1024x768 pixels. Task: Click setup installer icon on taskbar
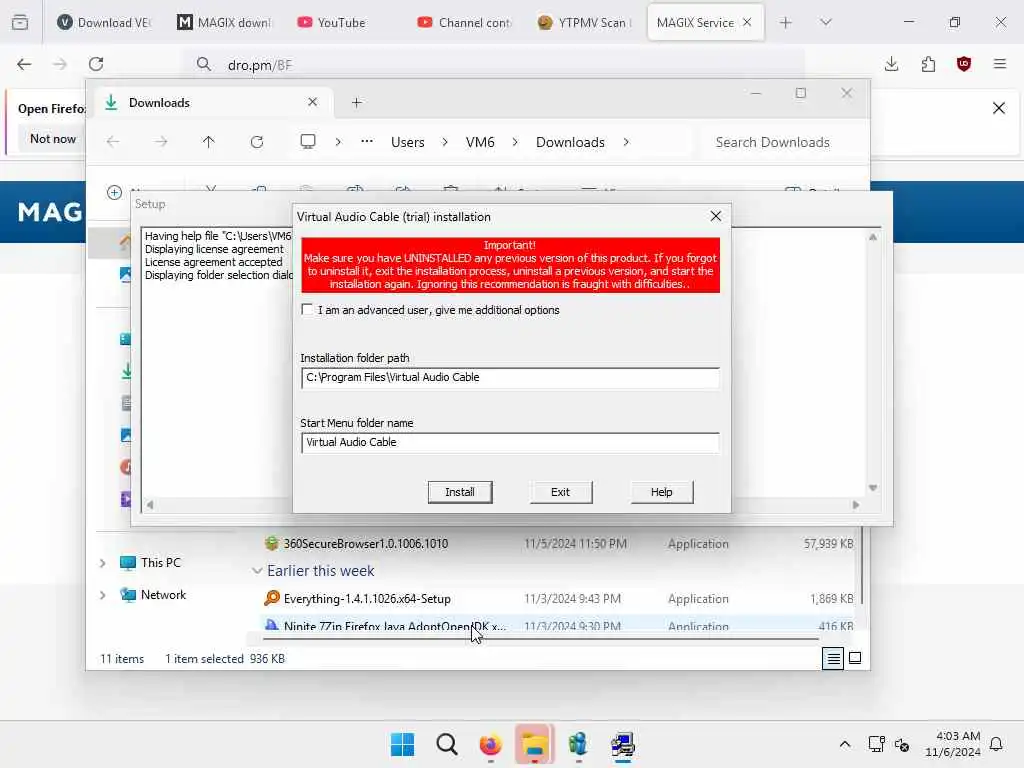622,744
